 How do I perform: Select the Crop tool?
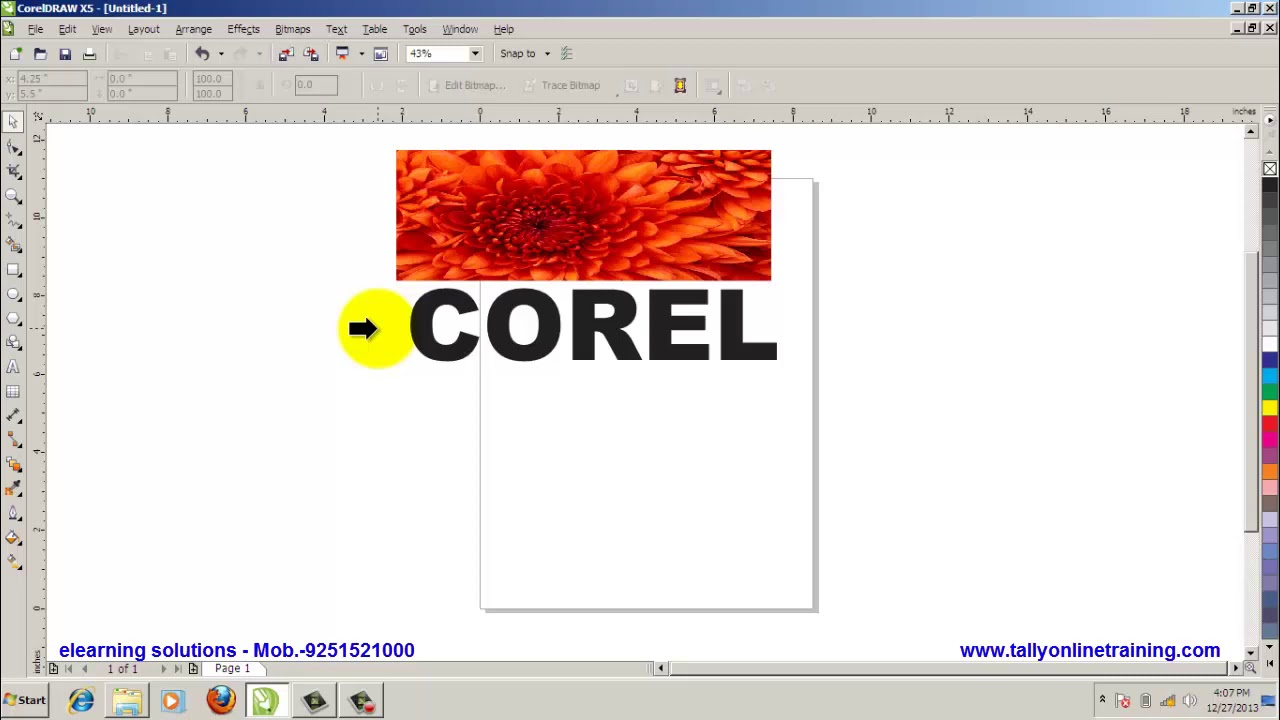point(13,171)
